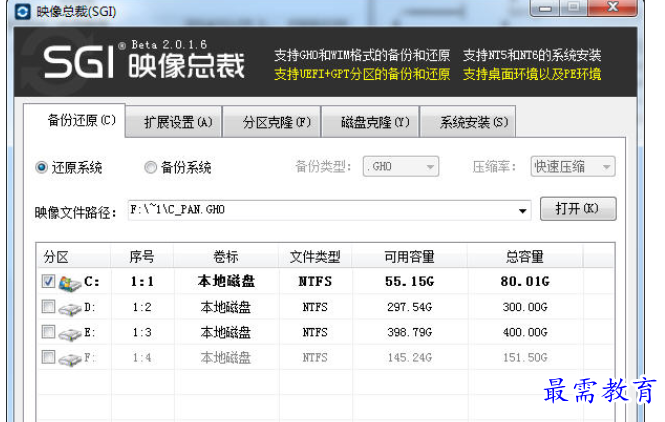Switch to the 分区克隆 (F) tab
Image resolution: width=665 pixels, height=422 pixels.
(x=271, y=122)
